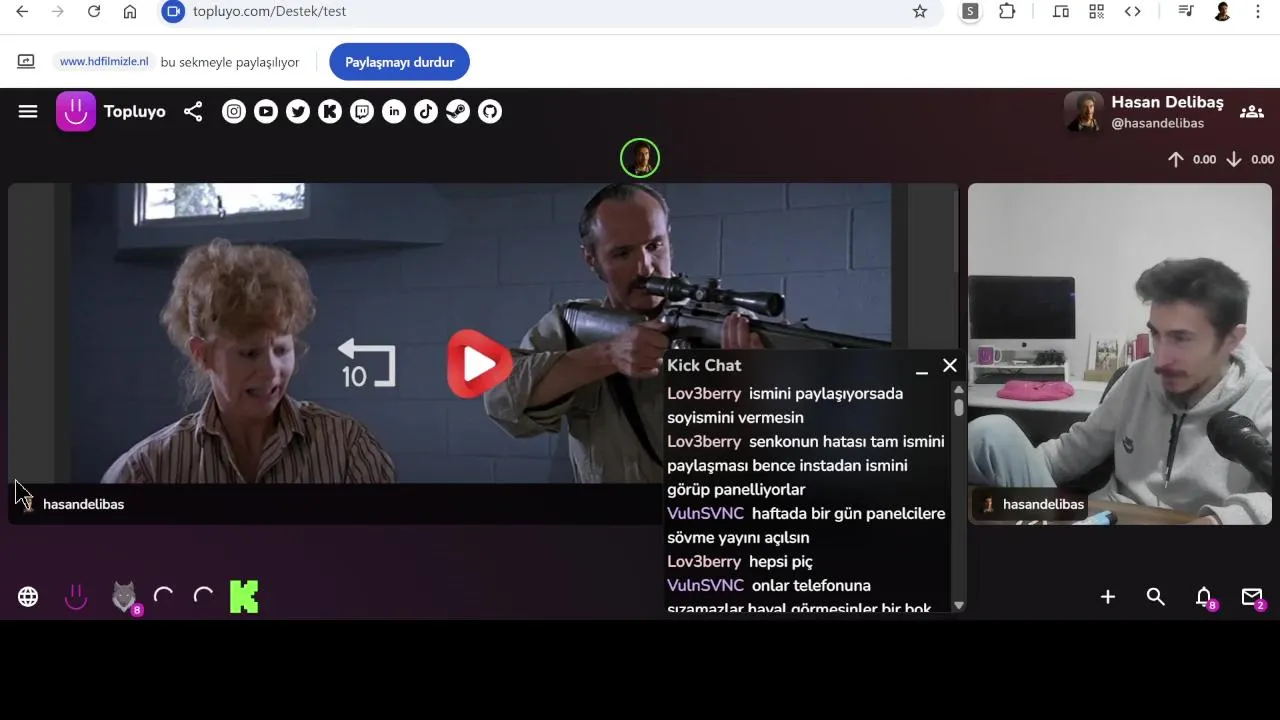This screenshot has width=1280, height=720.
Task: Open the Twitch social icon
Action: 362,112
